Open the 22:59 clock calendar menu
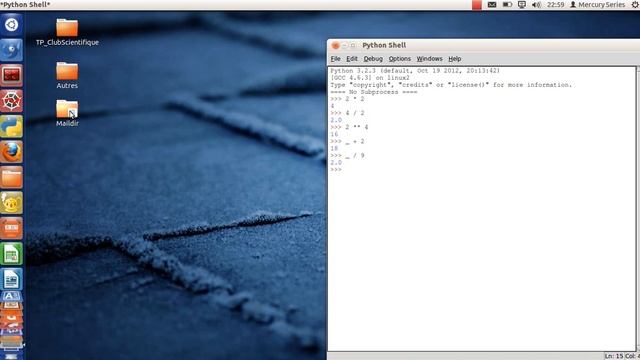The width and height of the screenshot is (640, 360). pos(556,5)
